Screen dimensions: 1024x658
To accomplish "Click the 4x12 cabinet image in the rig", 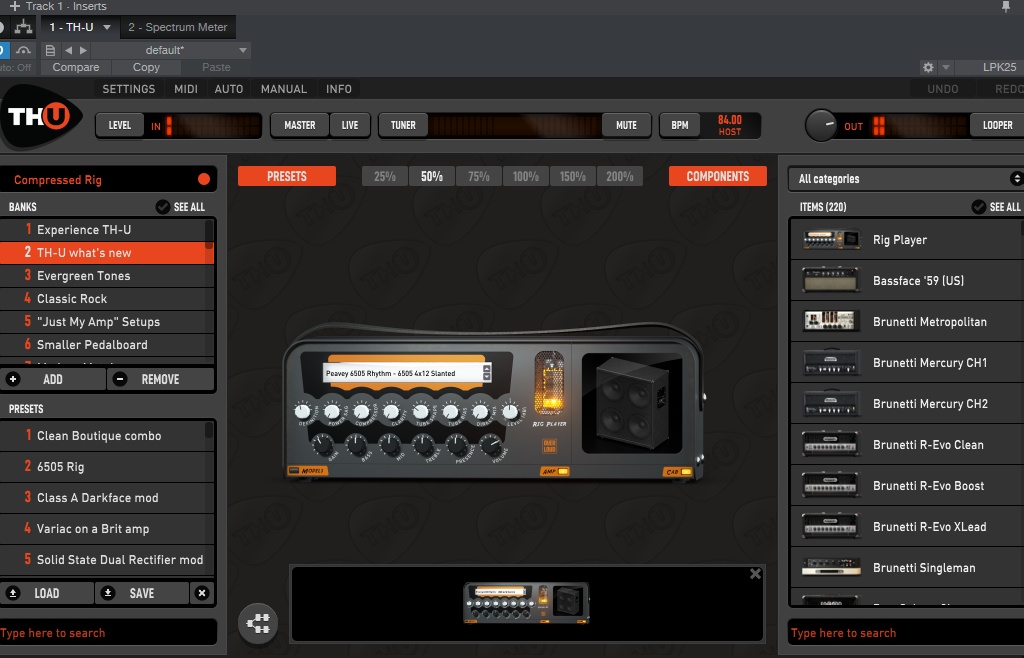I will click(632, 403).
